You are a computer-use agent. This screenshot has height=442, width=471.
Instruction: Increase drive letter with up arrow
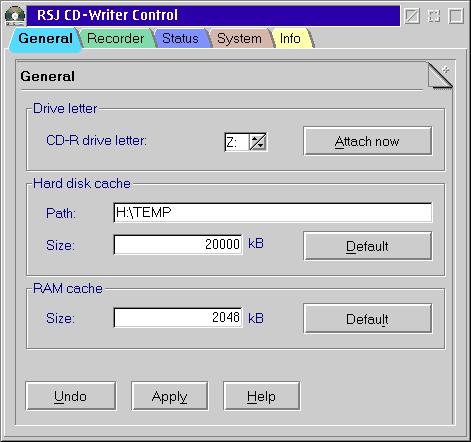[255, 139]
